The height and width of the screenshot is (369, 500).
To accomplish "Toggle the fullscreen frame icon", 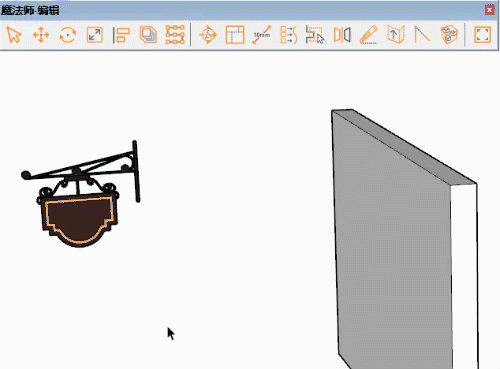I will (483, 35).
